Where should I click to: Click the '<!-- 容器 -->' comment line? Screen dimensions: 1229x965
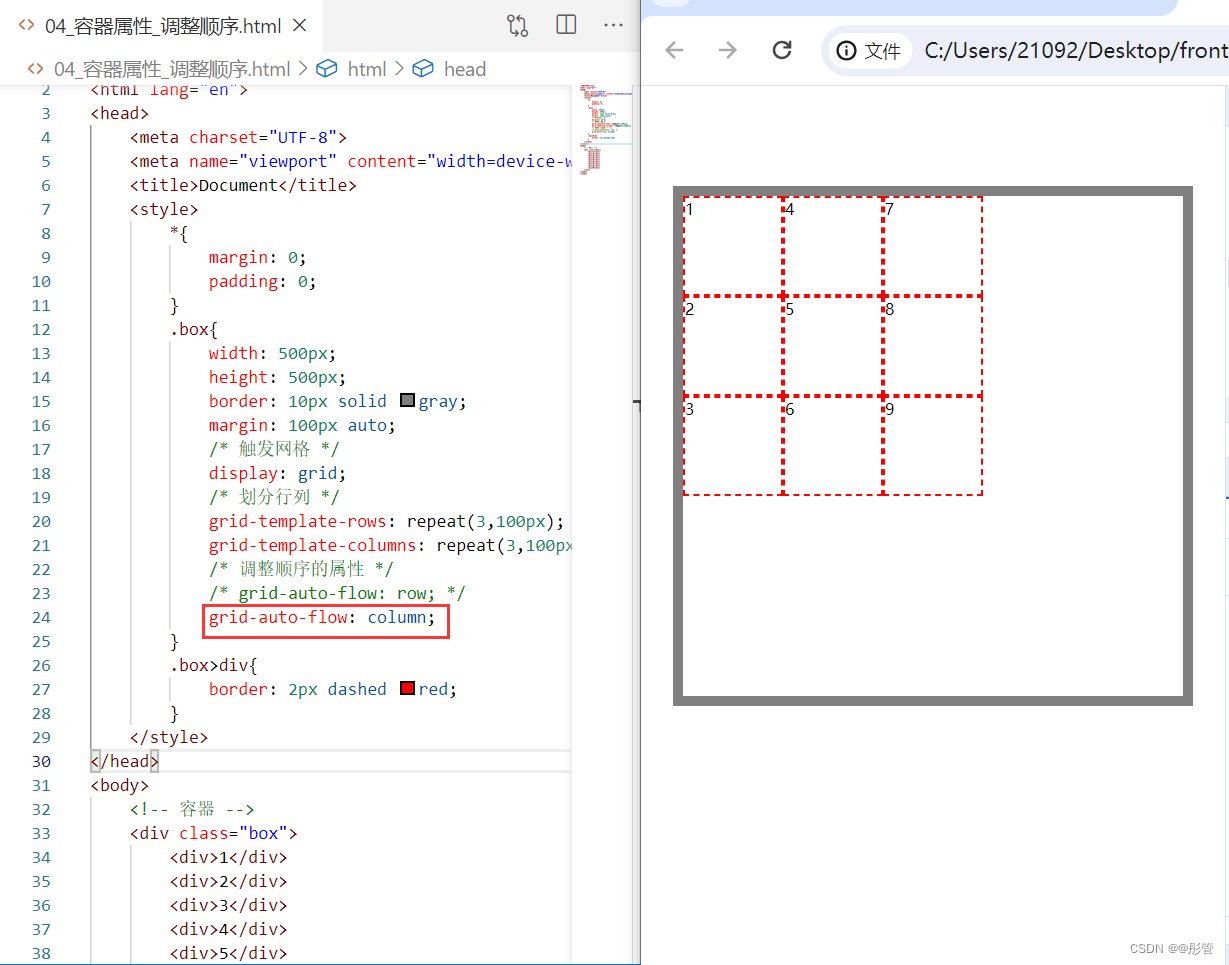coord(192,809)
